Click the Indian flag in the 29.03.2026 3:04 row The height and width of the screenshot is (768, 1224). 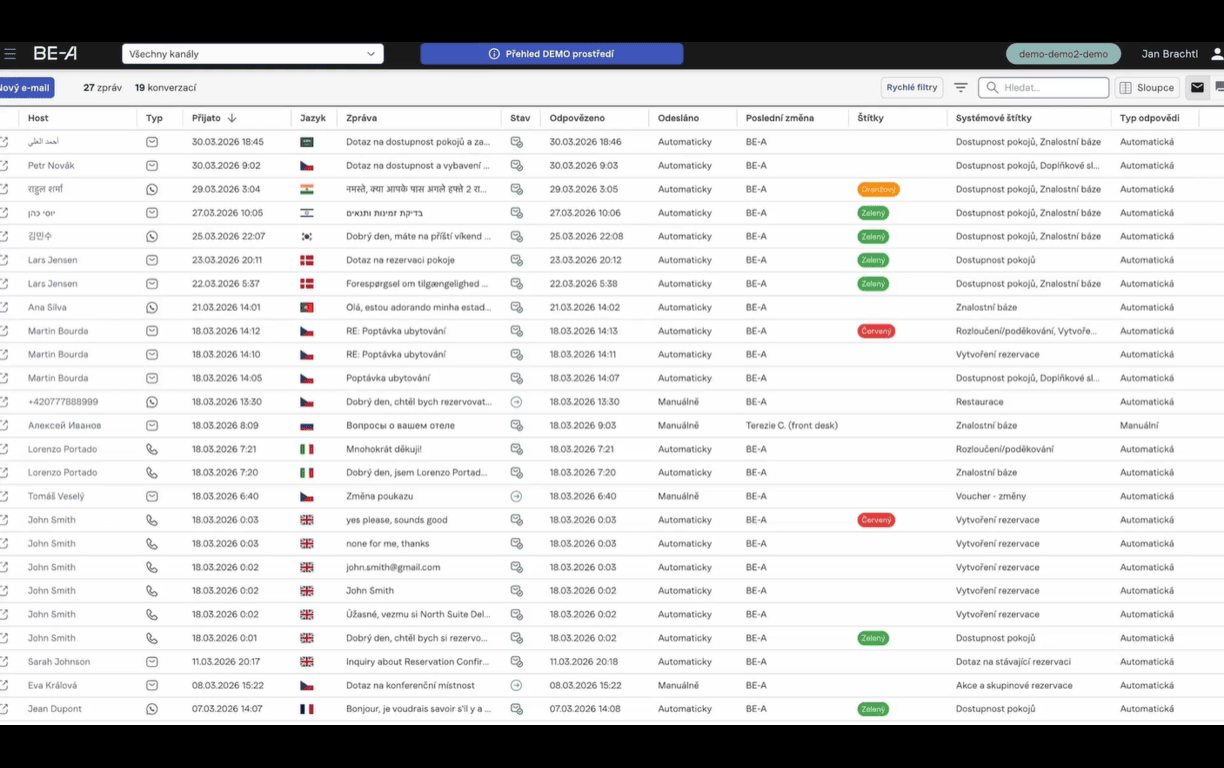point(307,189)
